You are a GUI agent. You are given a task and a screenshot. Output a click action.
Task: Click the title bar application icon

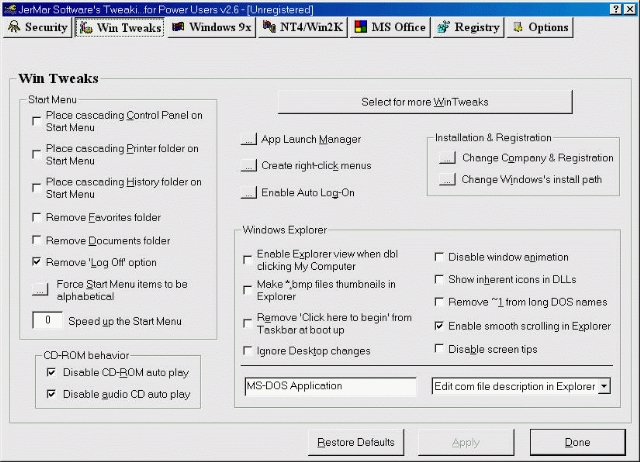click(x=10, y=9)
